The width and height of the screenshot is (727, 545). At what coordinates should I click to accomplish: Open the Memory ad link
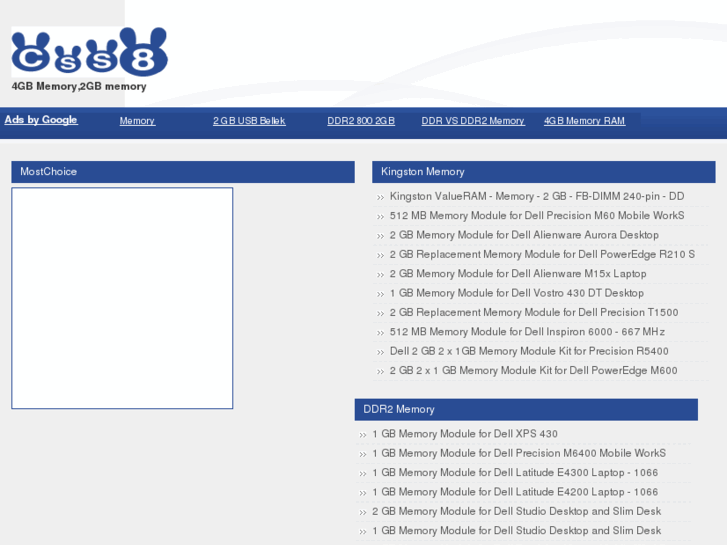[x=137, y=121]
